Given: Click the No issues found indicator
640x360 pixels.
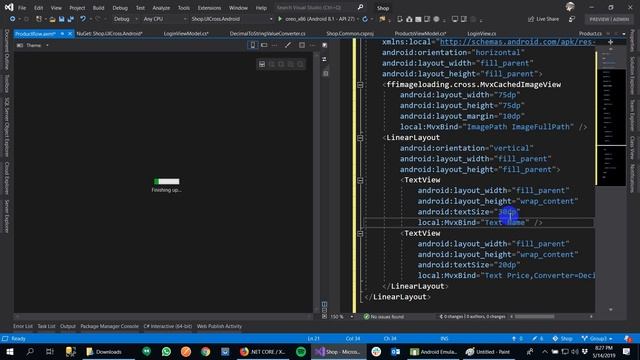Looking at the screenshot, I should pyautogui.click(x=384, y=317).
